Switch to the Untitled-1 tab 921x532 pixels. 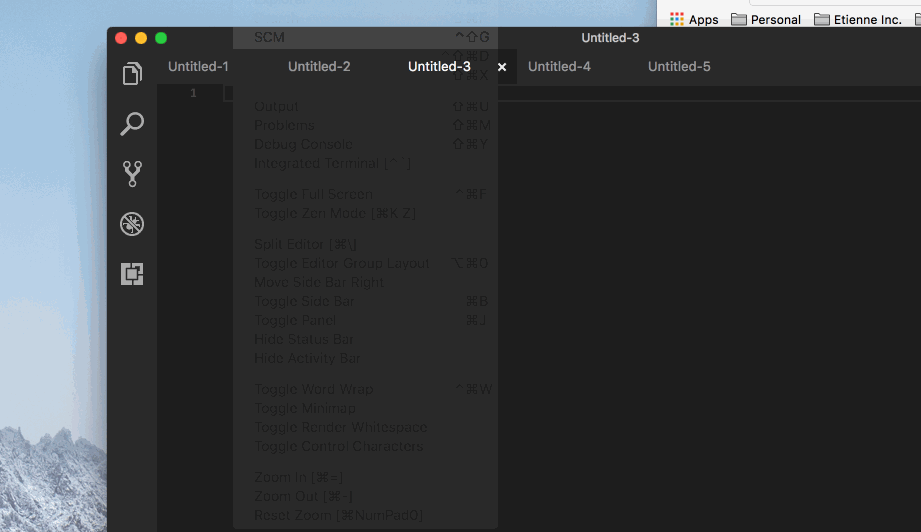pos(198,66)
